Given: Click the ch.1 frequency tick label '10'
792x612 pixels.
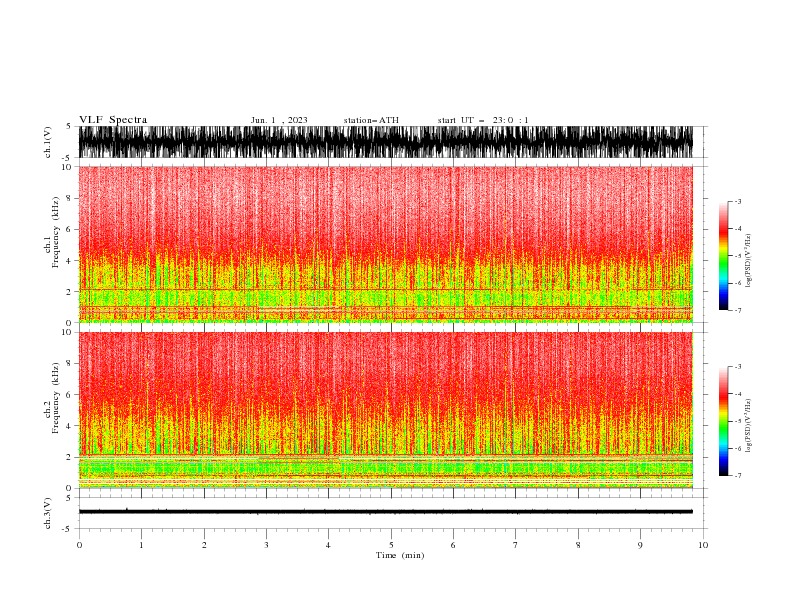Looking at the screenshot, I should 67,167.
